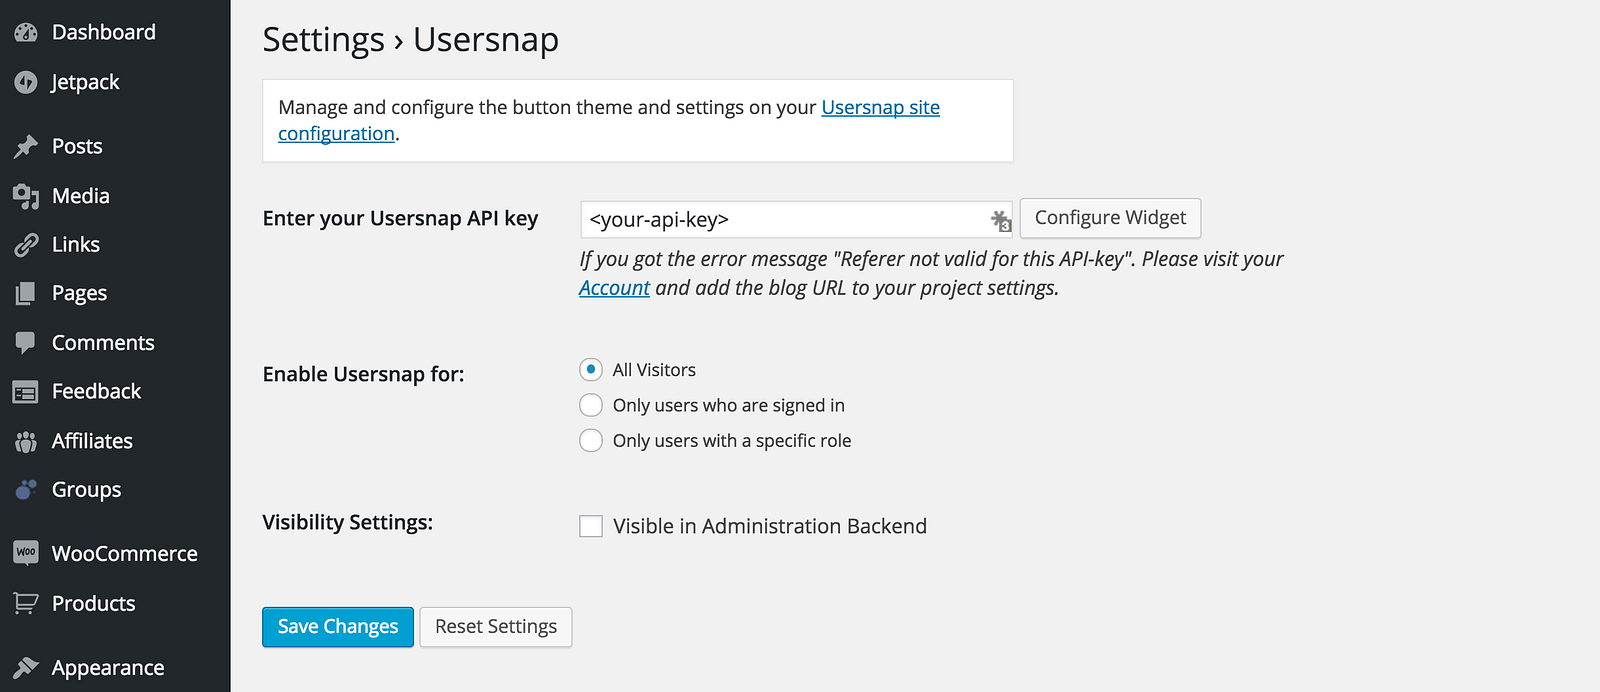The height and width of the screenshot is (692, 1600).
Task: Open the Feedback menu item
Action: pos(96,391)
